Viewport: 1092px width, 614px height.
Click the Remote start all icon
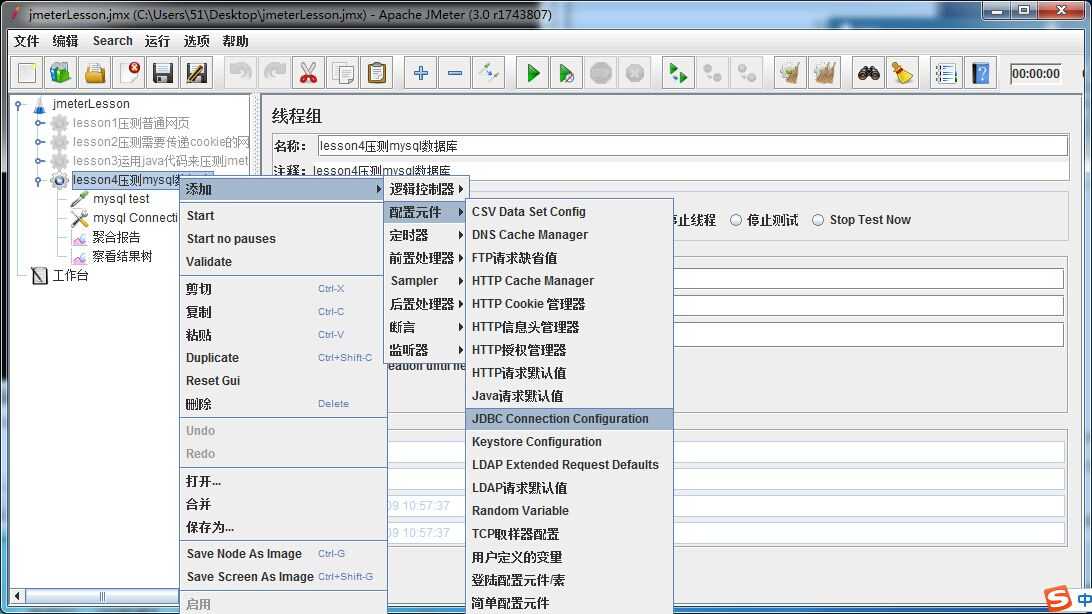pos(678,73)
